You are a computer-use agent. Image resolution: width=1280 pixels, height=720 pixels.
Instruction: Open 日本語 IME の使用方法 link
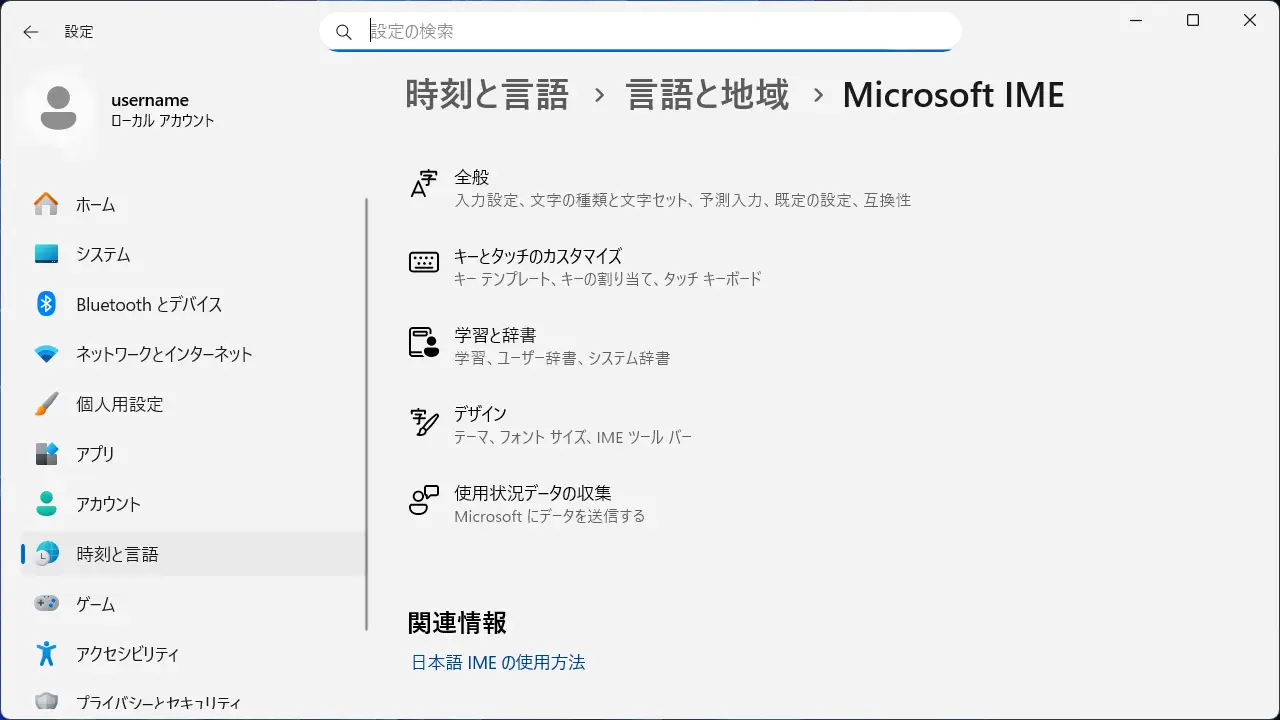(498, 662)
